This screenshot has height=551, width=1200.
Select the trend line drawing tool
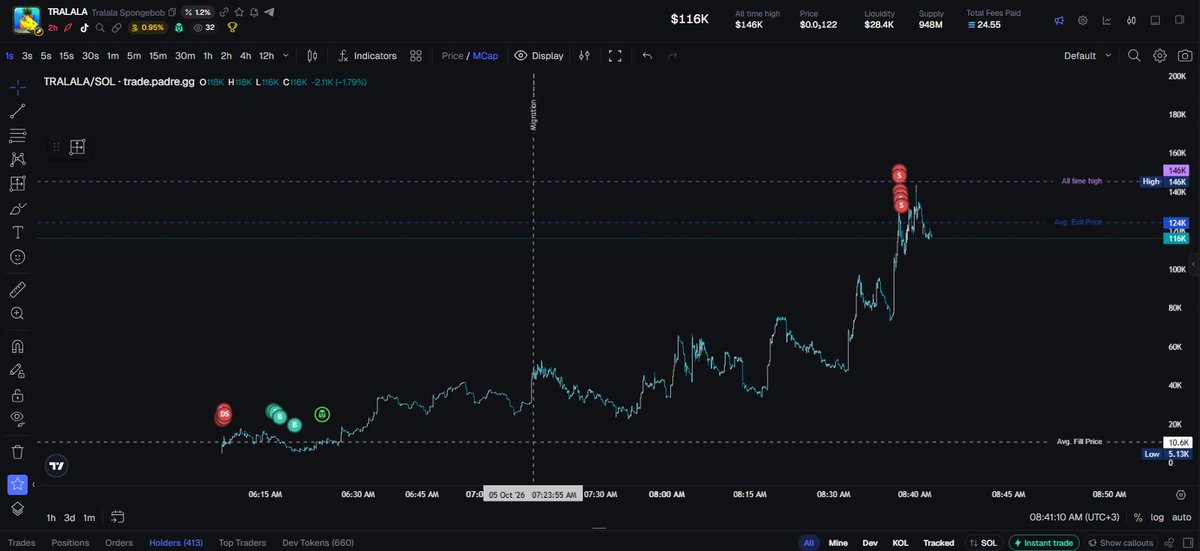tap(17, 111)
